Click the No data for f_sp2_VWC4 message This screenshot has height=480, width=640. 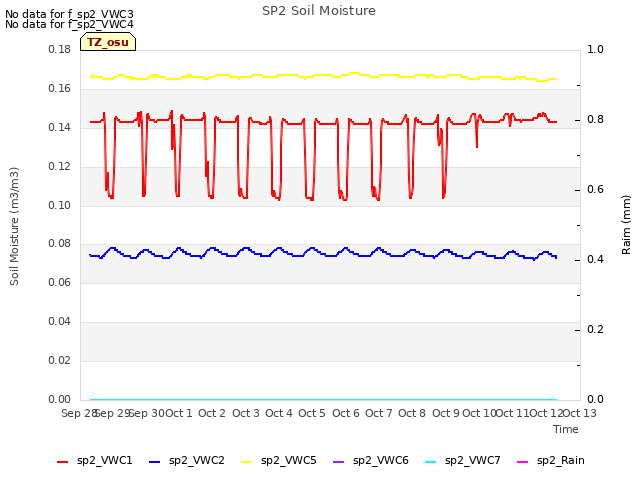click(69, 24)
